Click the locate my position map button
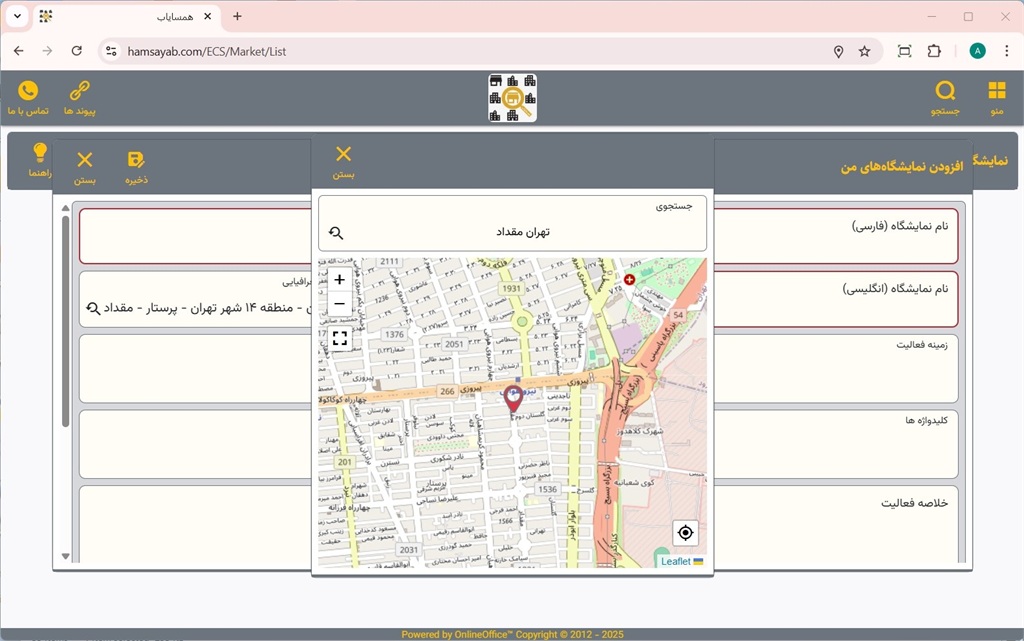 684,532
